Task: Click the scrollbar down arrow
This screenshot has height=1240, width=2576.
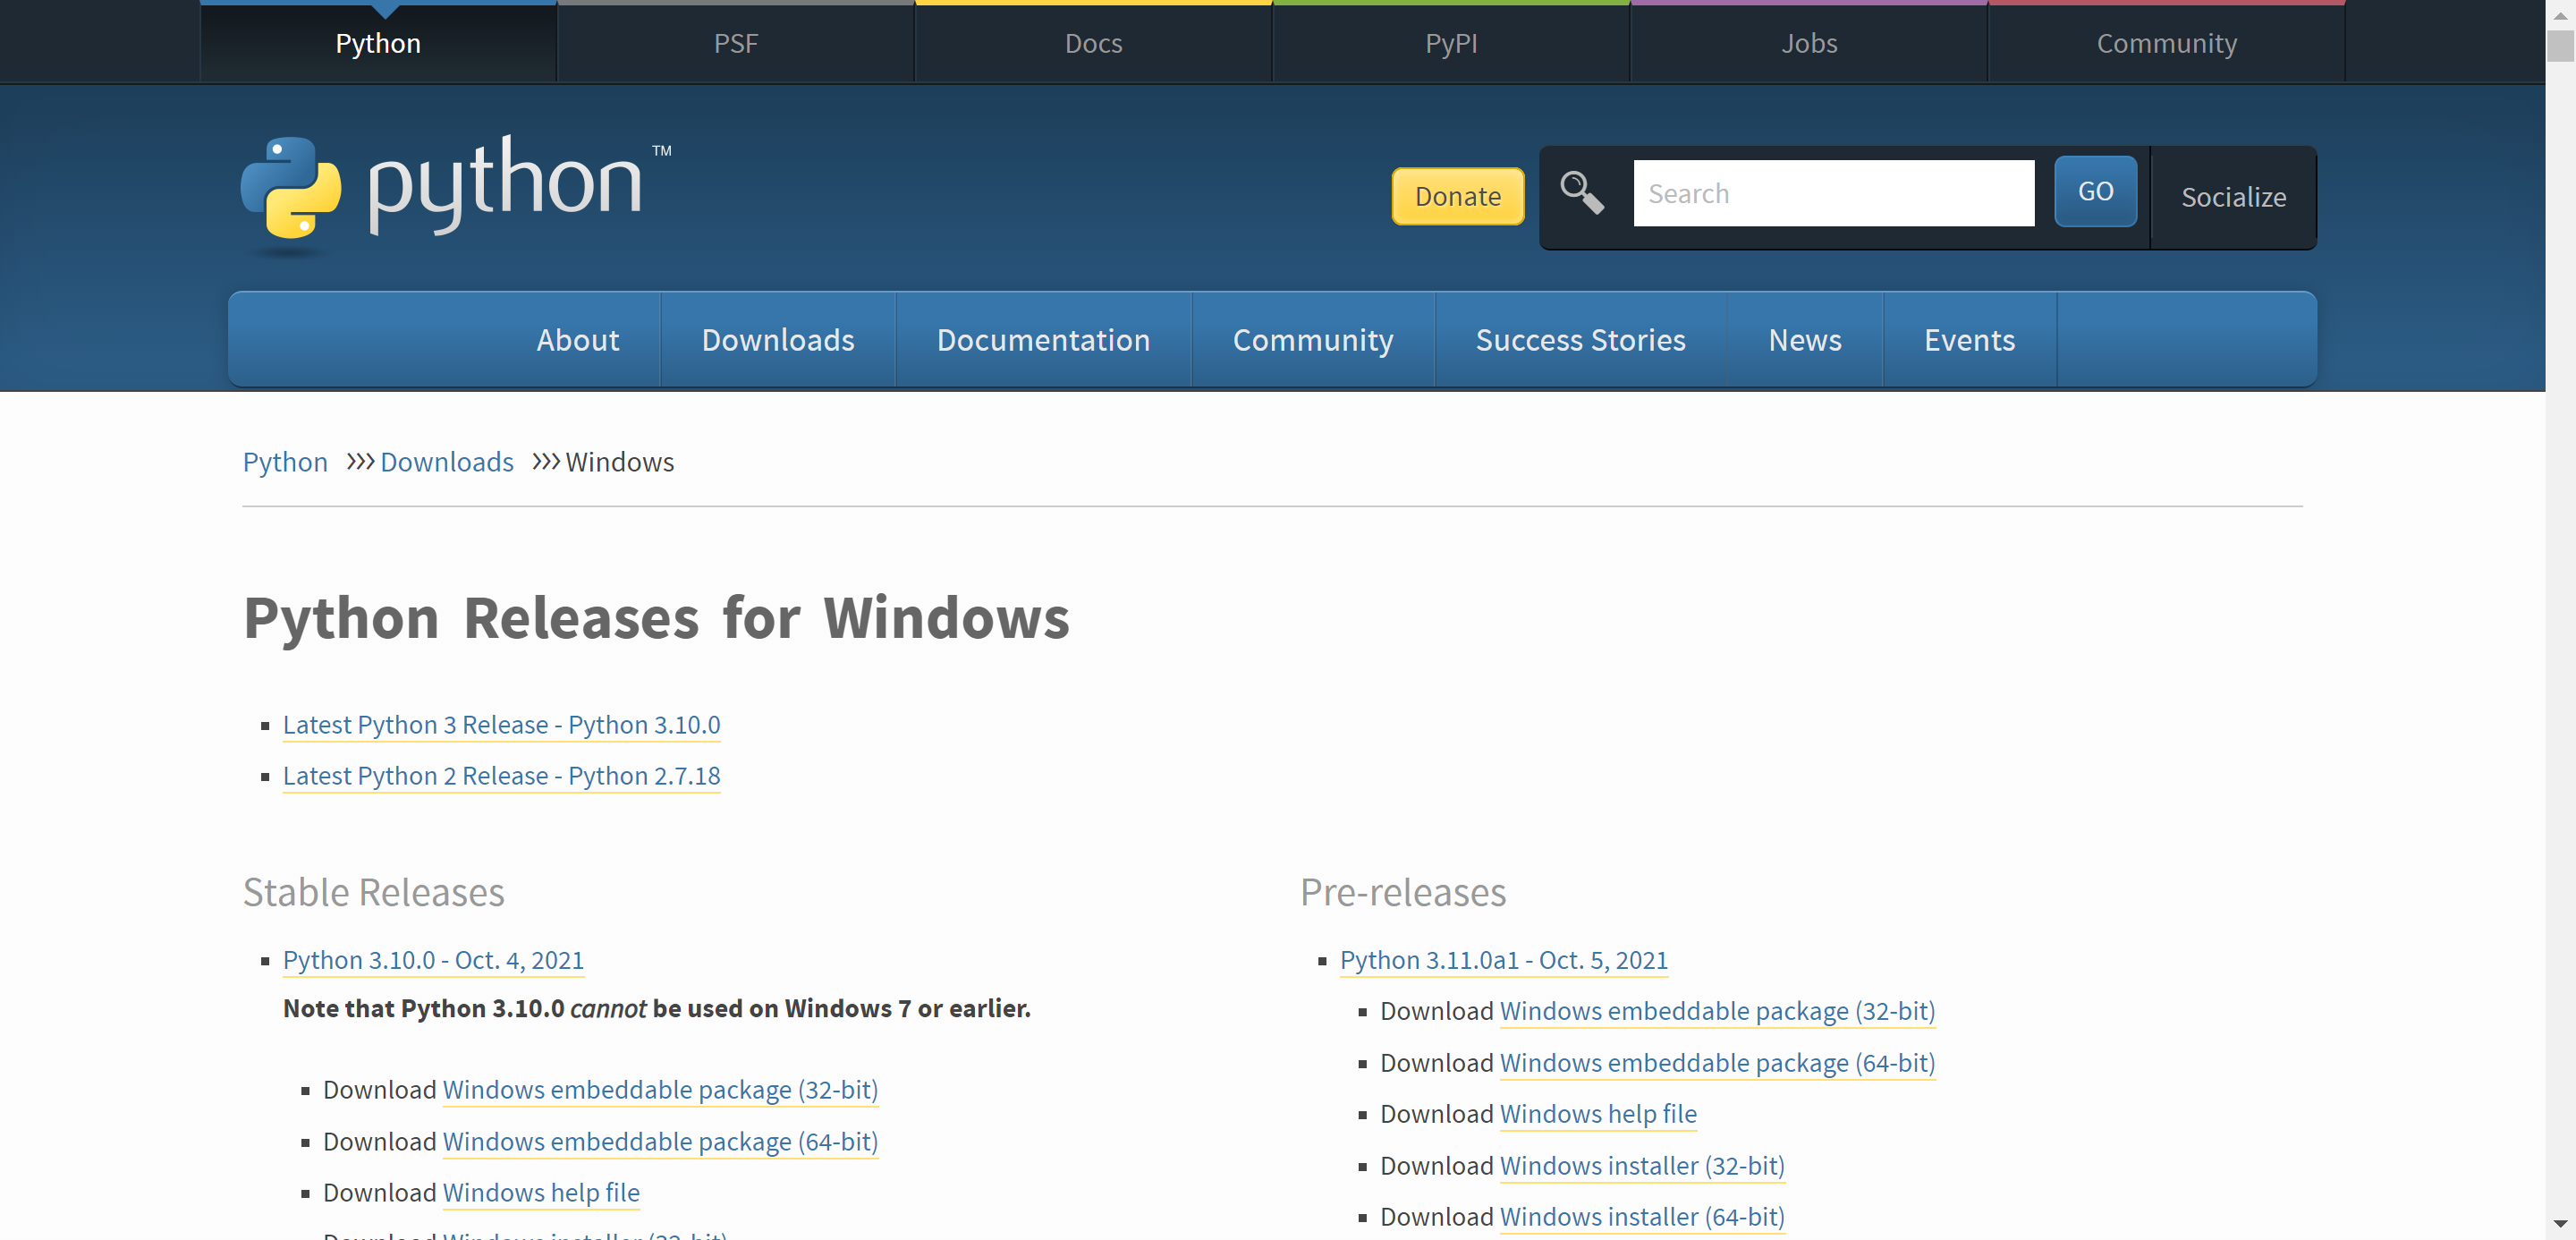Action: pyautogui.click(x=2560, y=1224)
